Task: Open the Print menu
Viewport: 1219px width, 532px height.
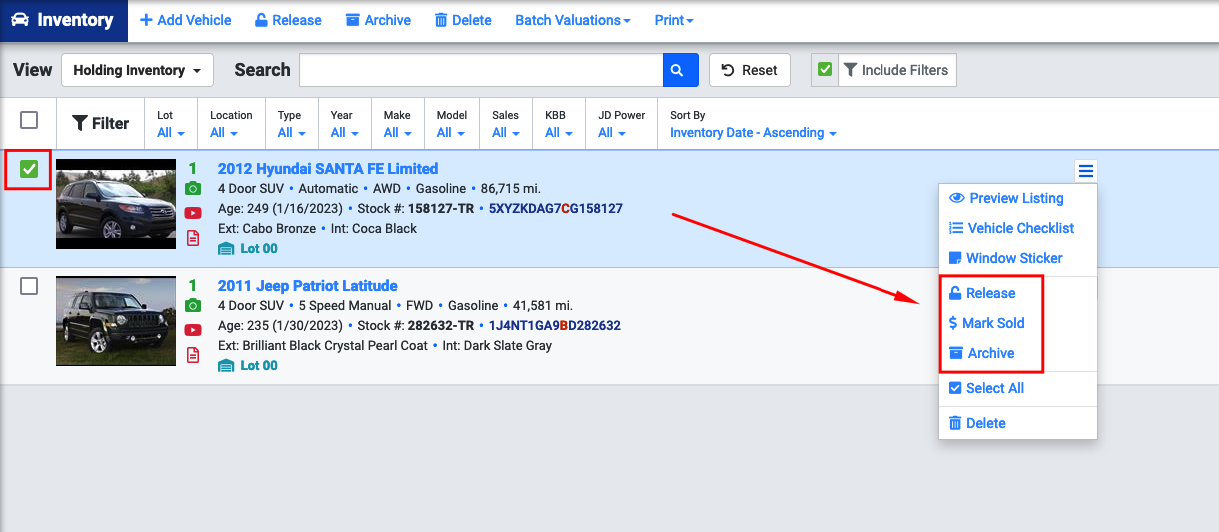Action: click(x=674, y=20)
